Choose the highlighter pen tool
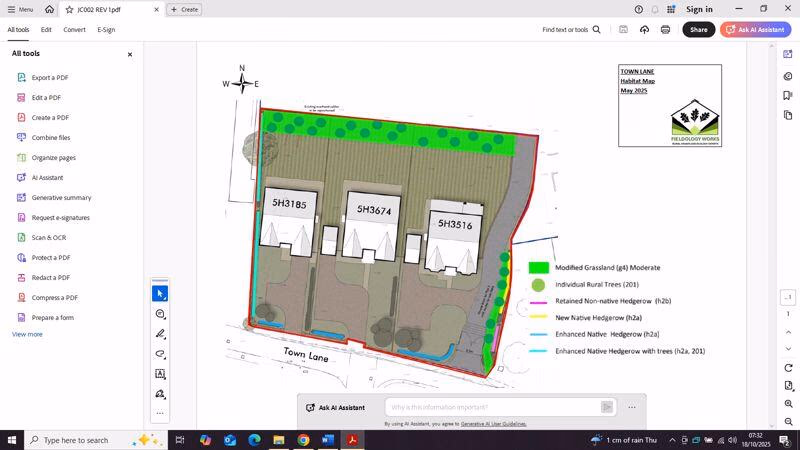 [x=160, y=334]
